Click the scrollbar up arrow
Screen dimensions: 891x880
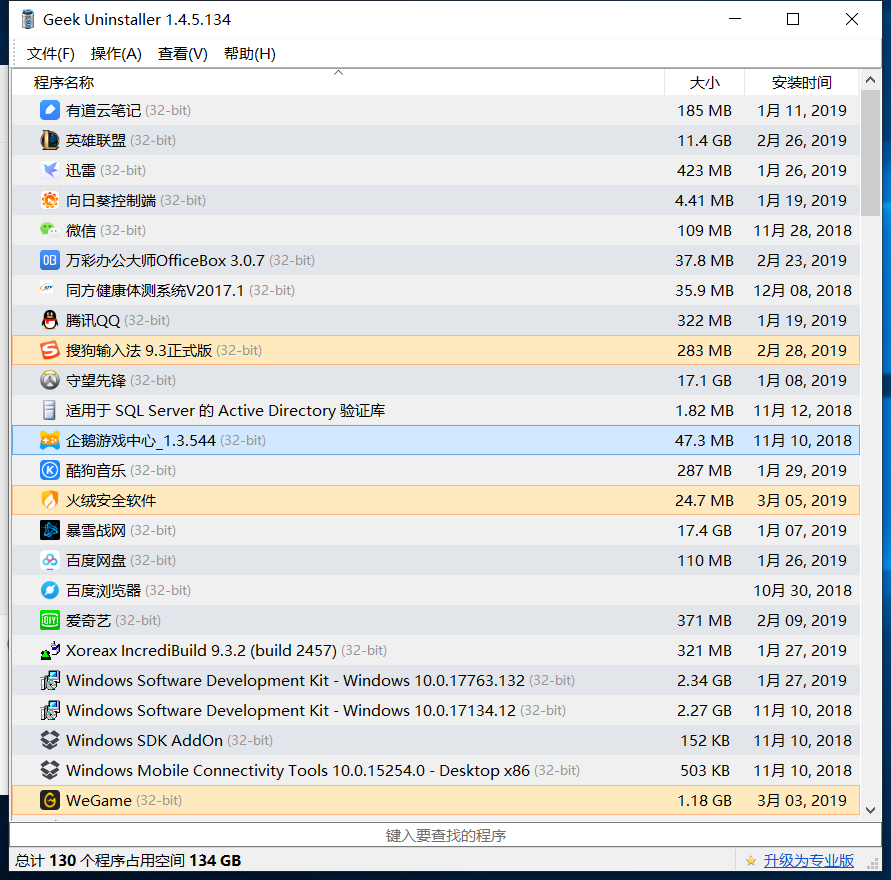870,80
